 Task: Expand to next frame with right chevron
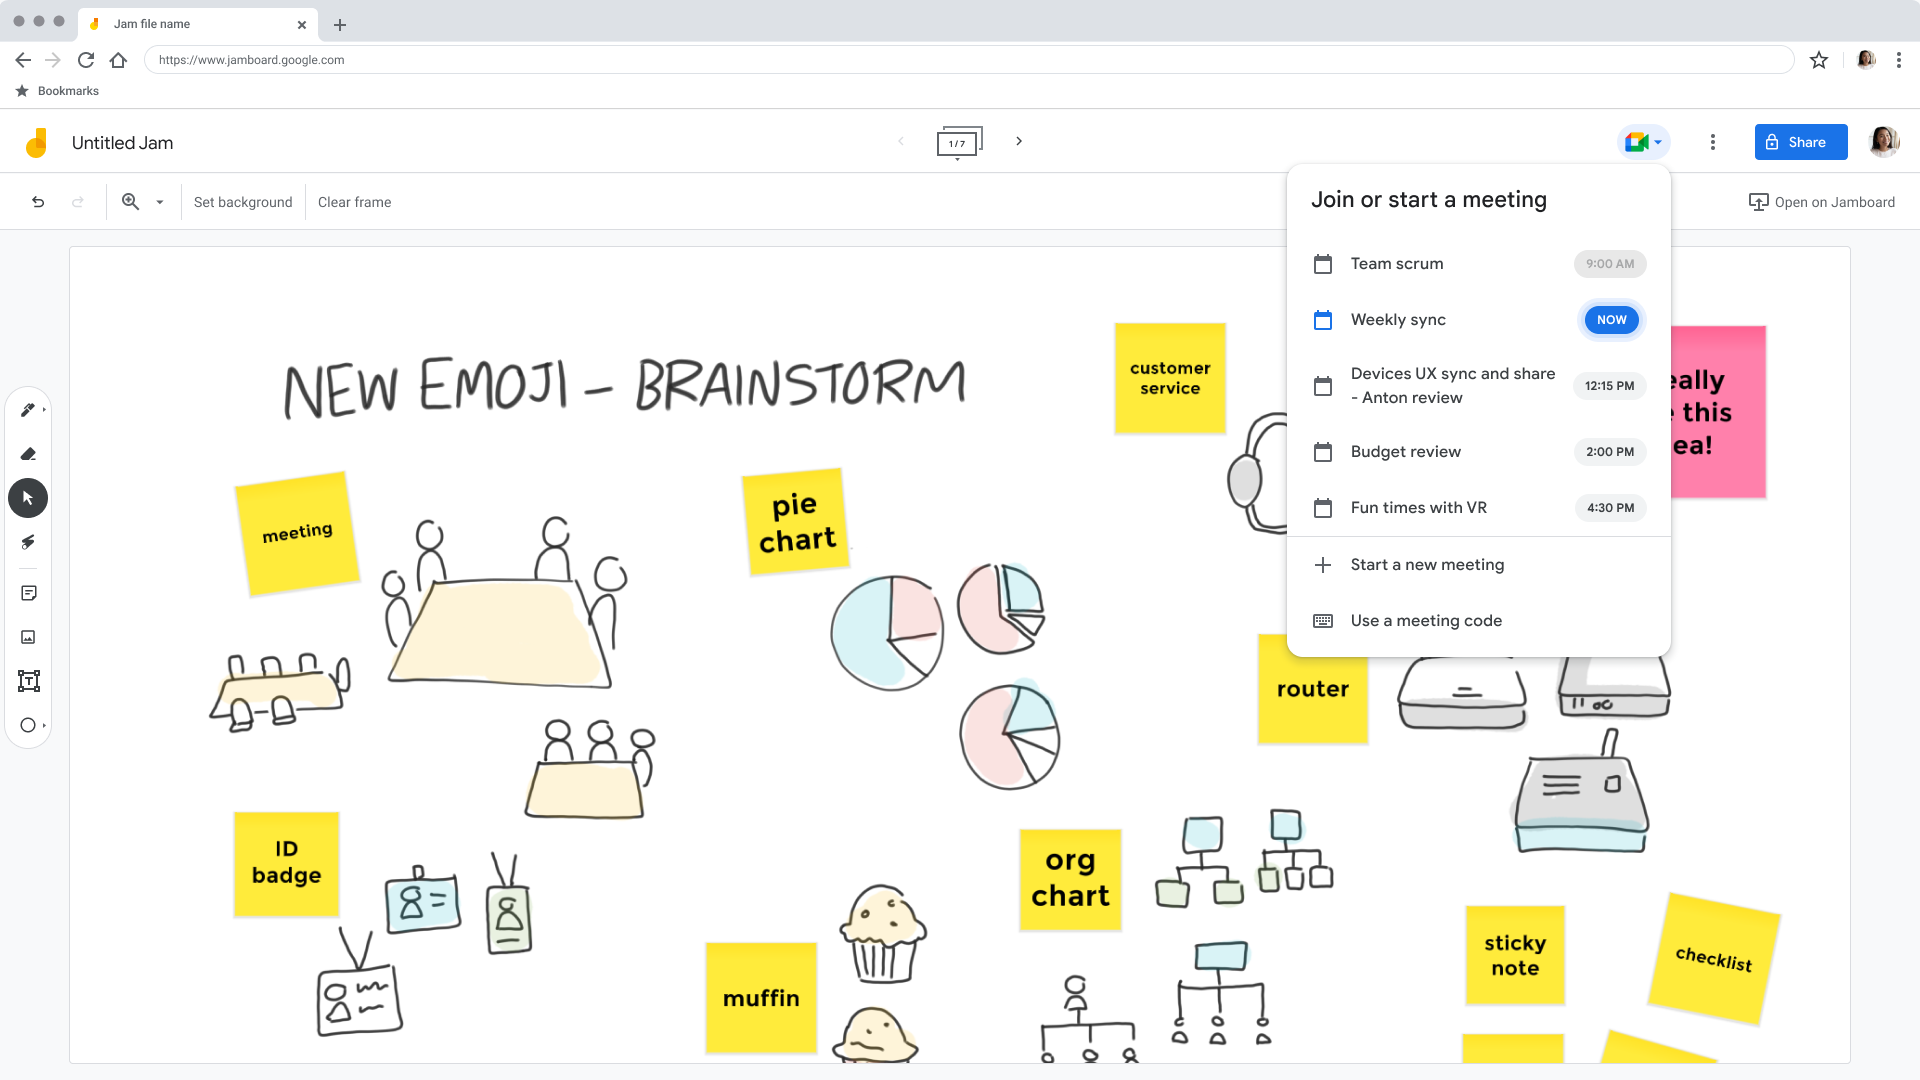[x=1018, y=142]
